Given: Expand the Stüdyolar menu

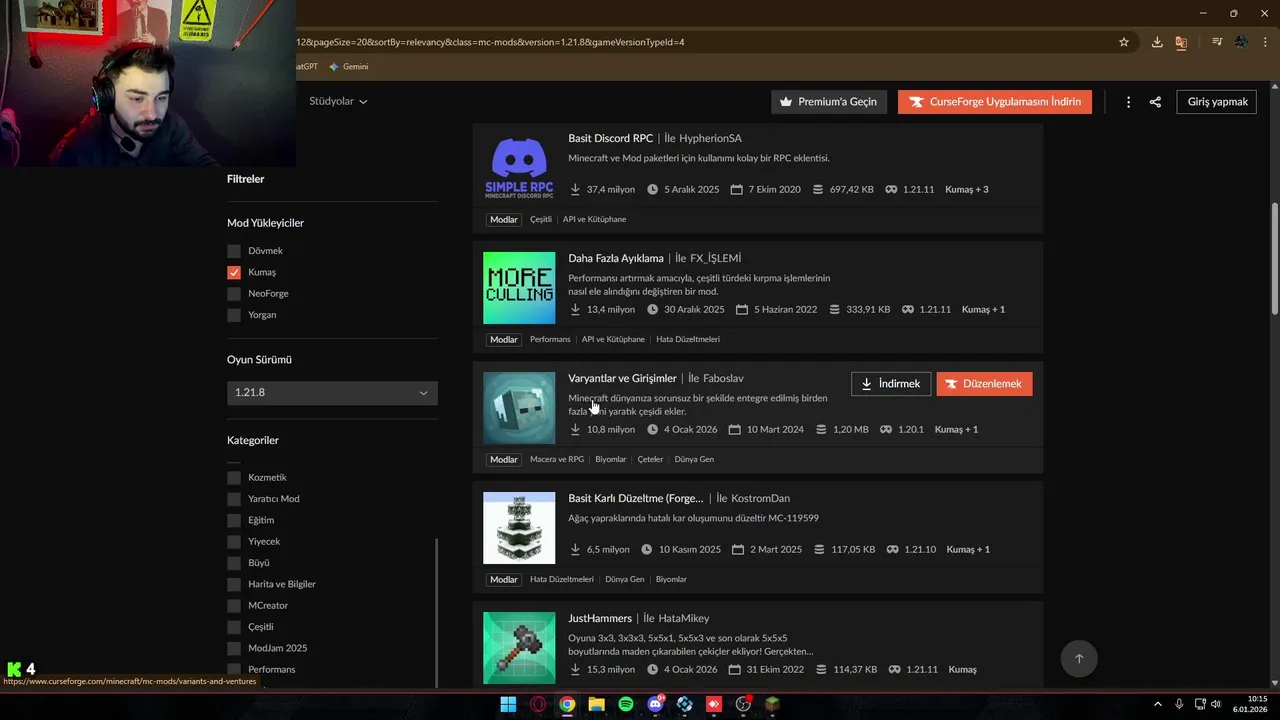Looking at the screenshot, I should click(338, 102).
